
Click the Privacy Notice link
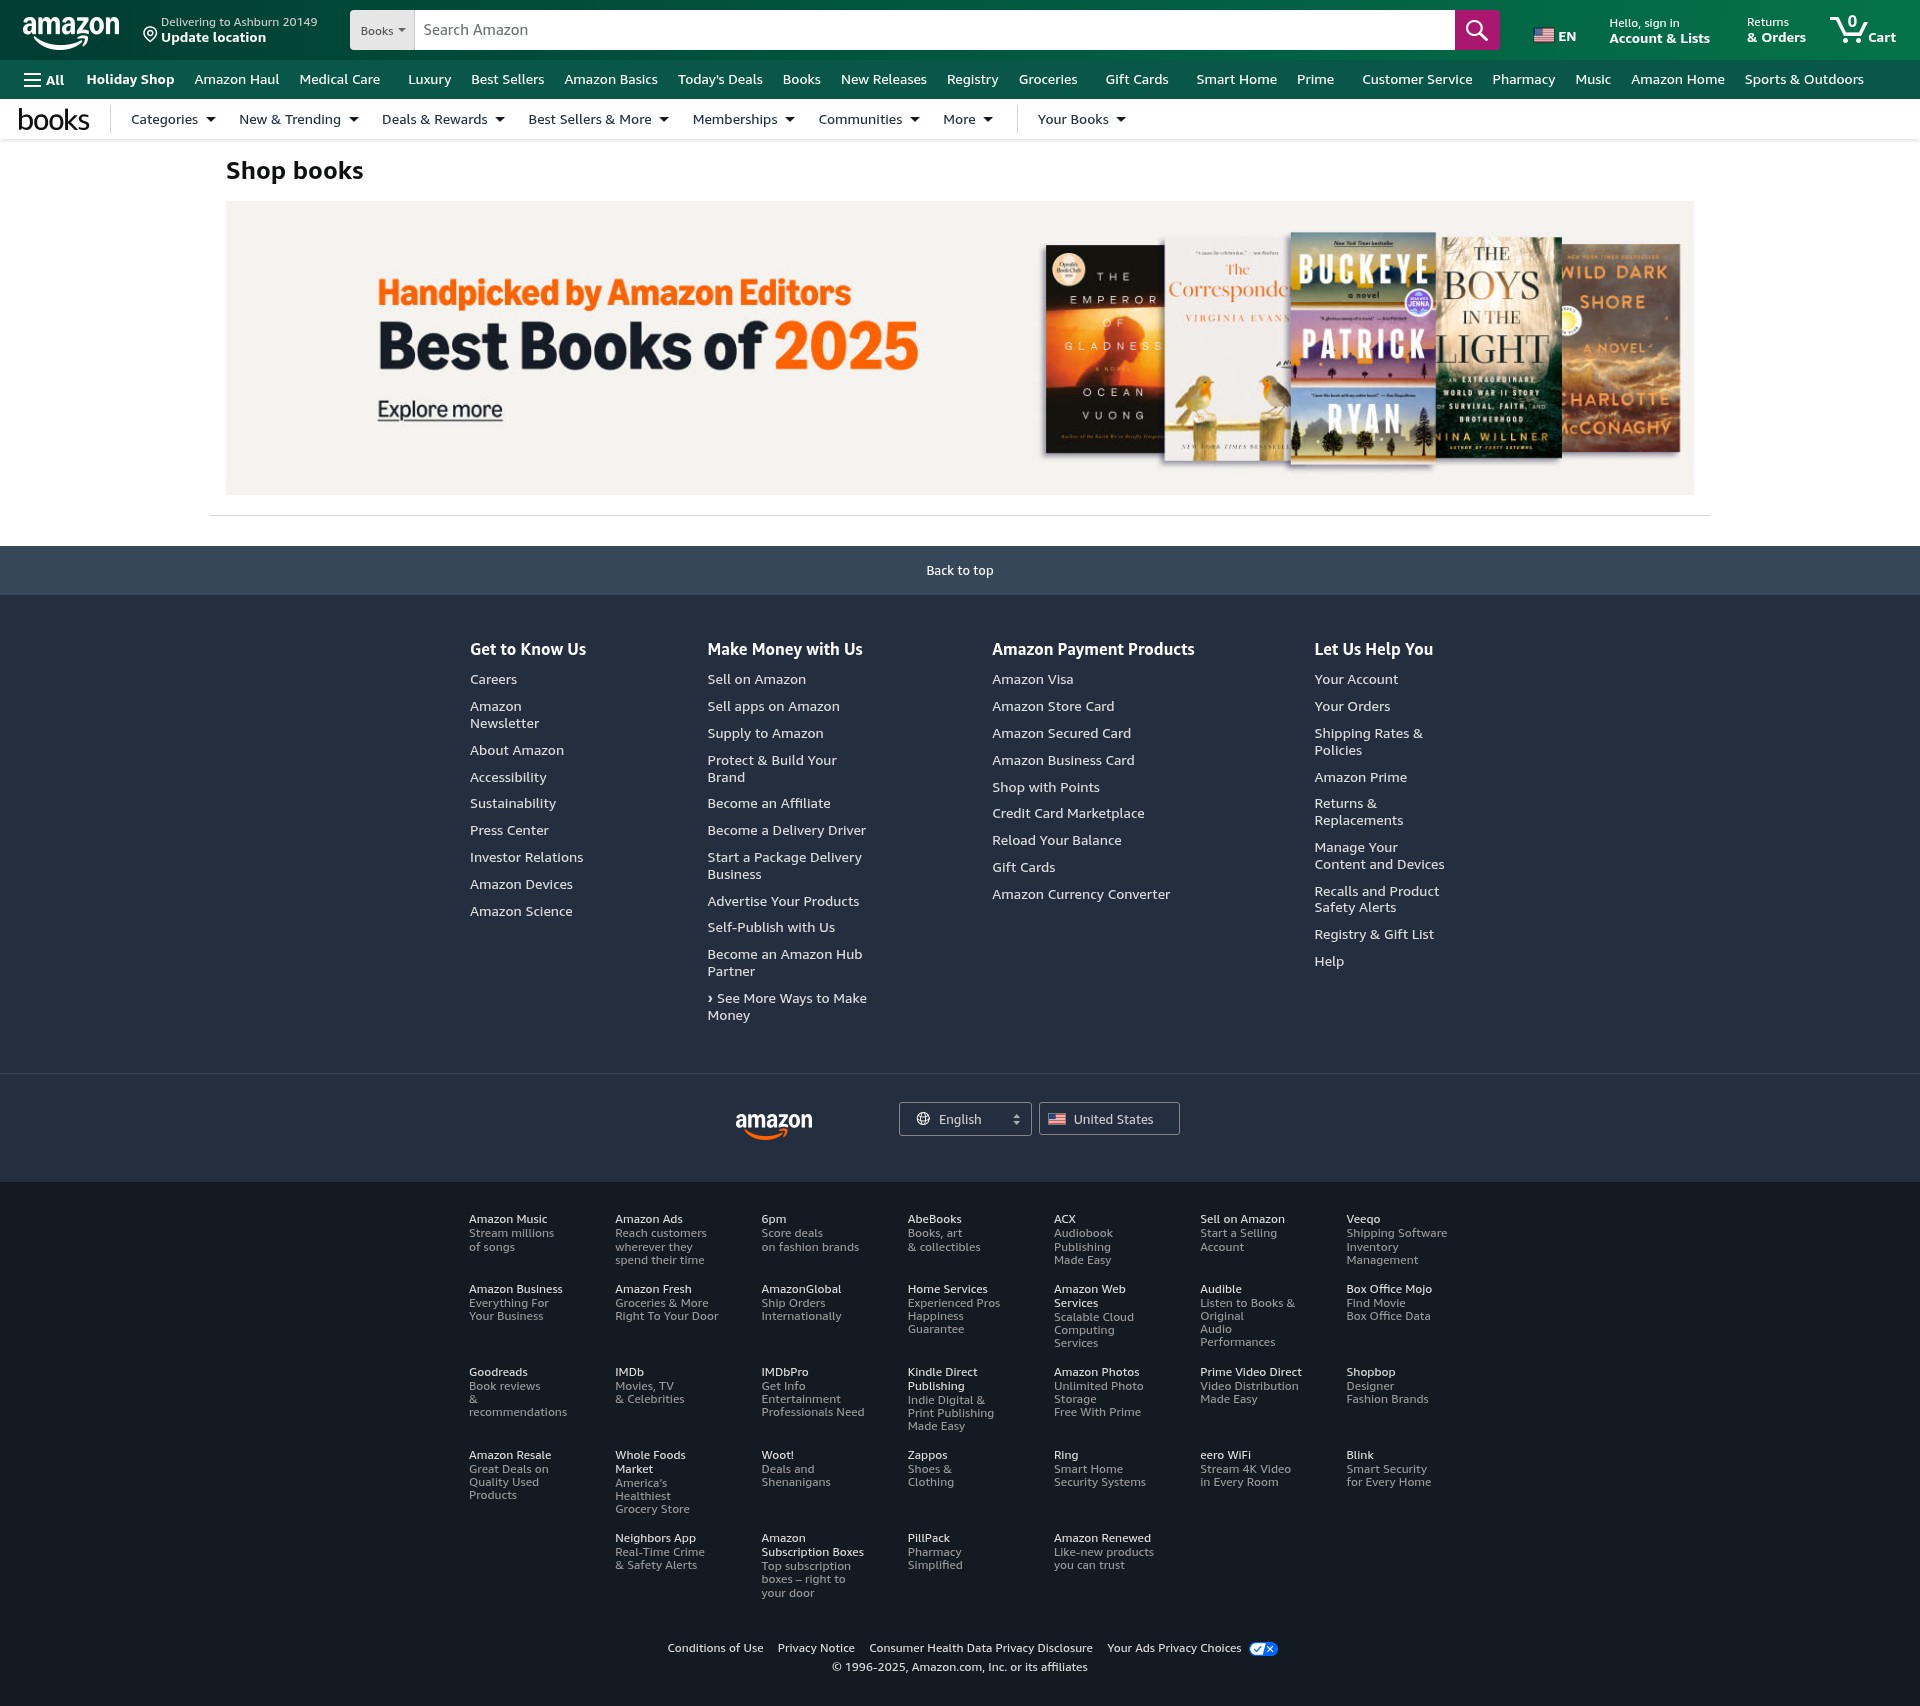tap(816, 1649)
